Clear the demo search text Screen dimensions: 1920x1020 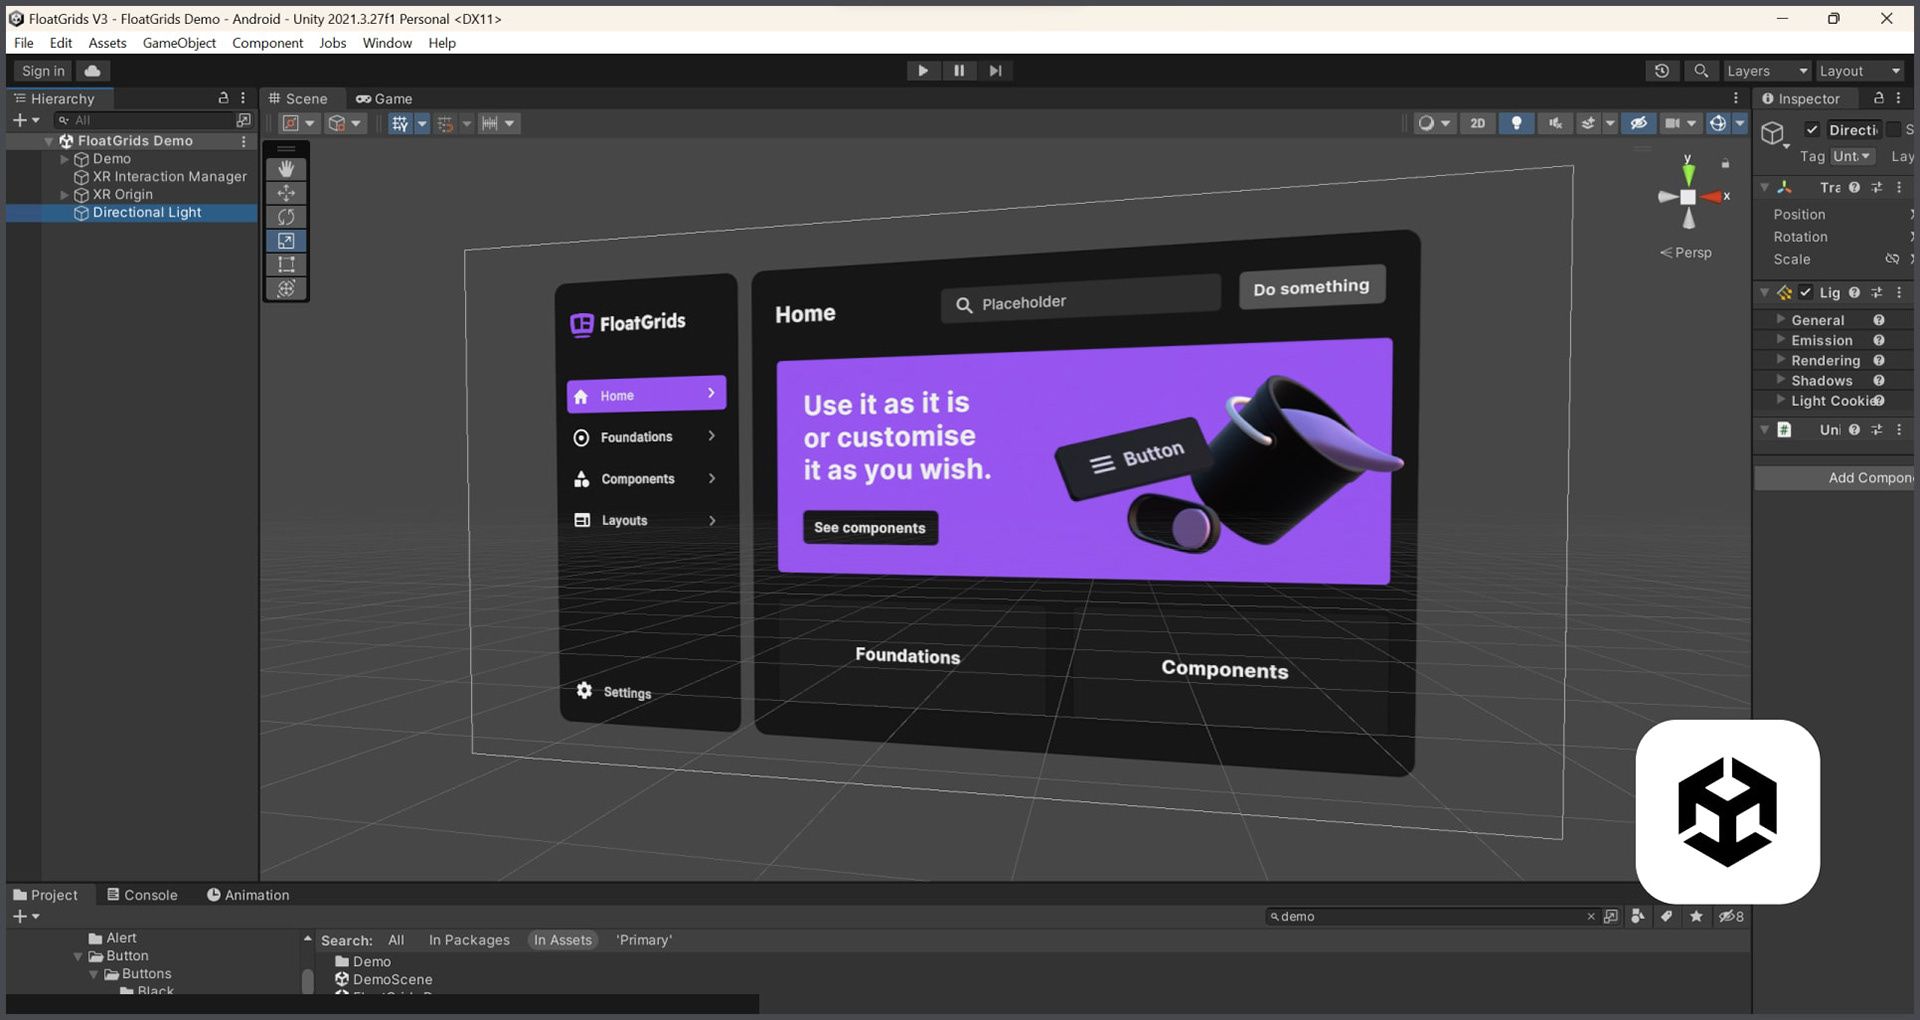pos(1591,916)
